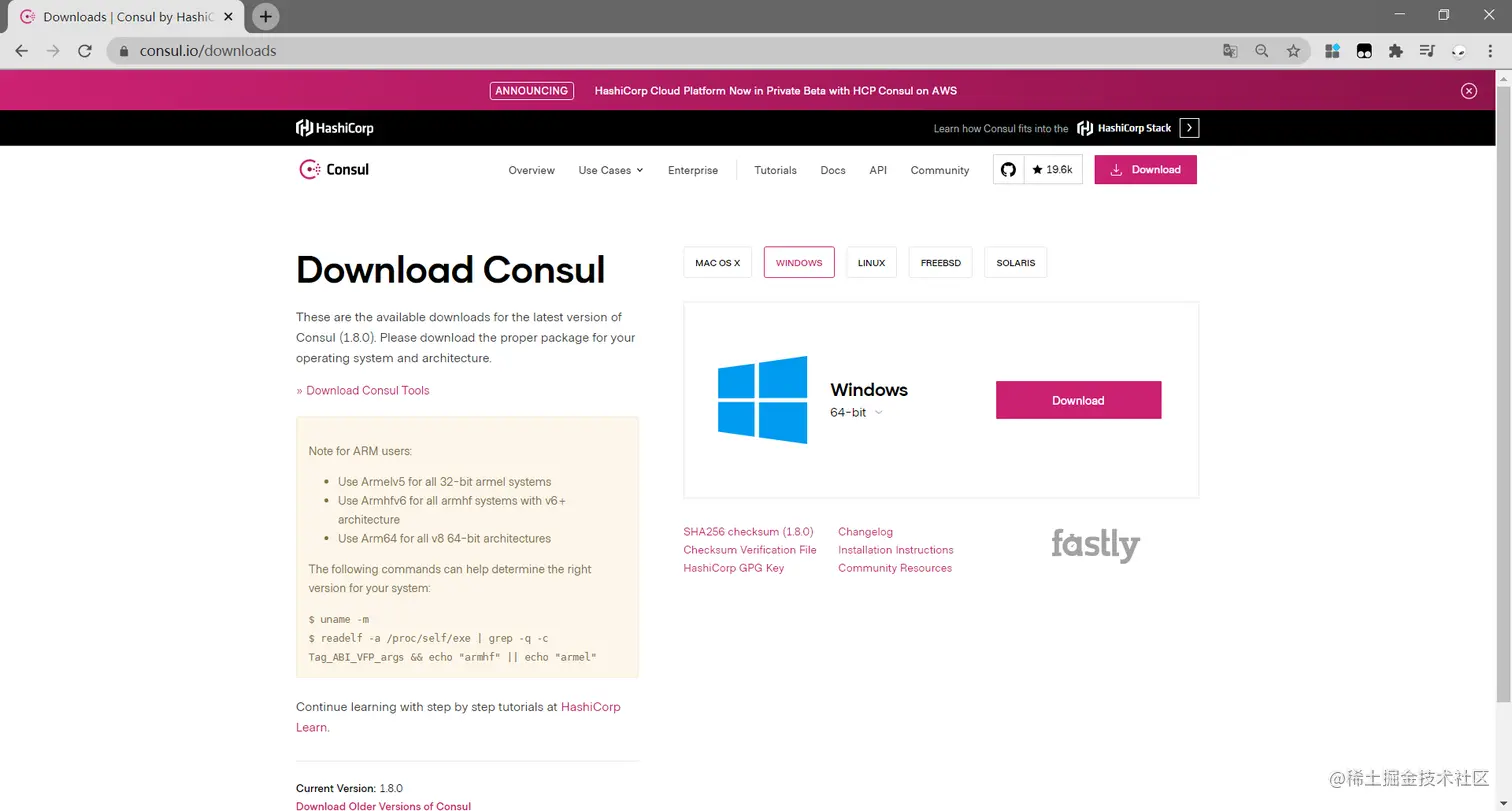
Task: Open the Chrome three-dot menu
Action: coord(1491,51)
